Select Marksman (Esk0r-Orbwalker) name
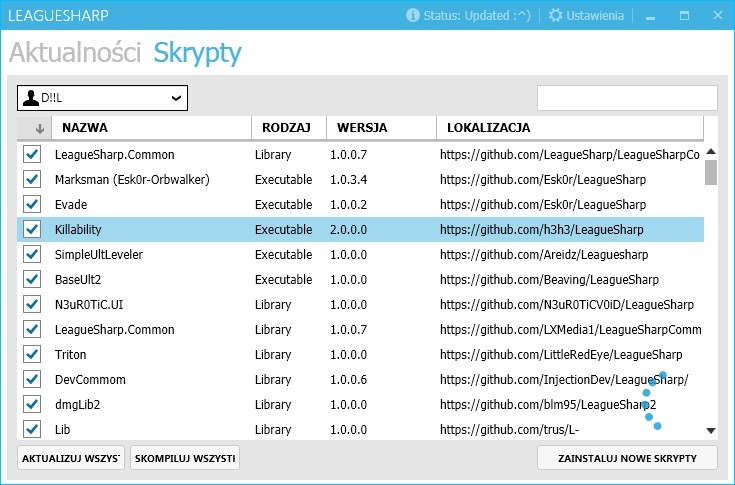The image size is (735, 485). pyautogui.click(x=132, y=179)
